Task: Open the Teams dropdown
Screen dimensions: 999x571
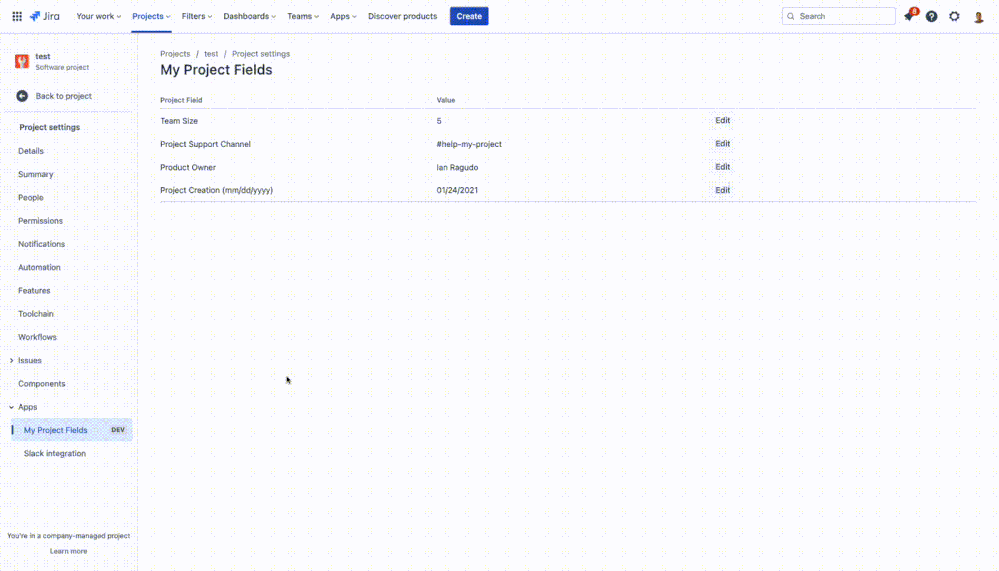Action: pyautogui.click(x=303, y=17)
